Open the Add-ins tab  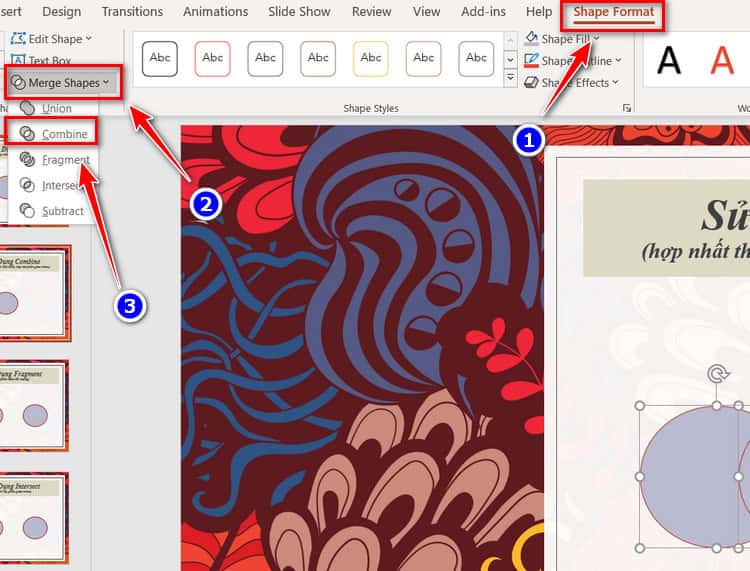pos(484,11)
